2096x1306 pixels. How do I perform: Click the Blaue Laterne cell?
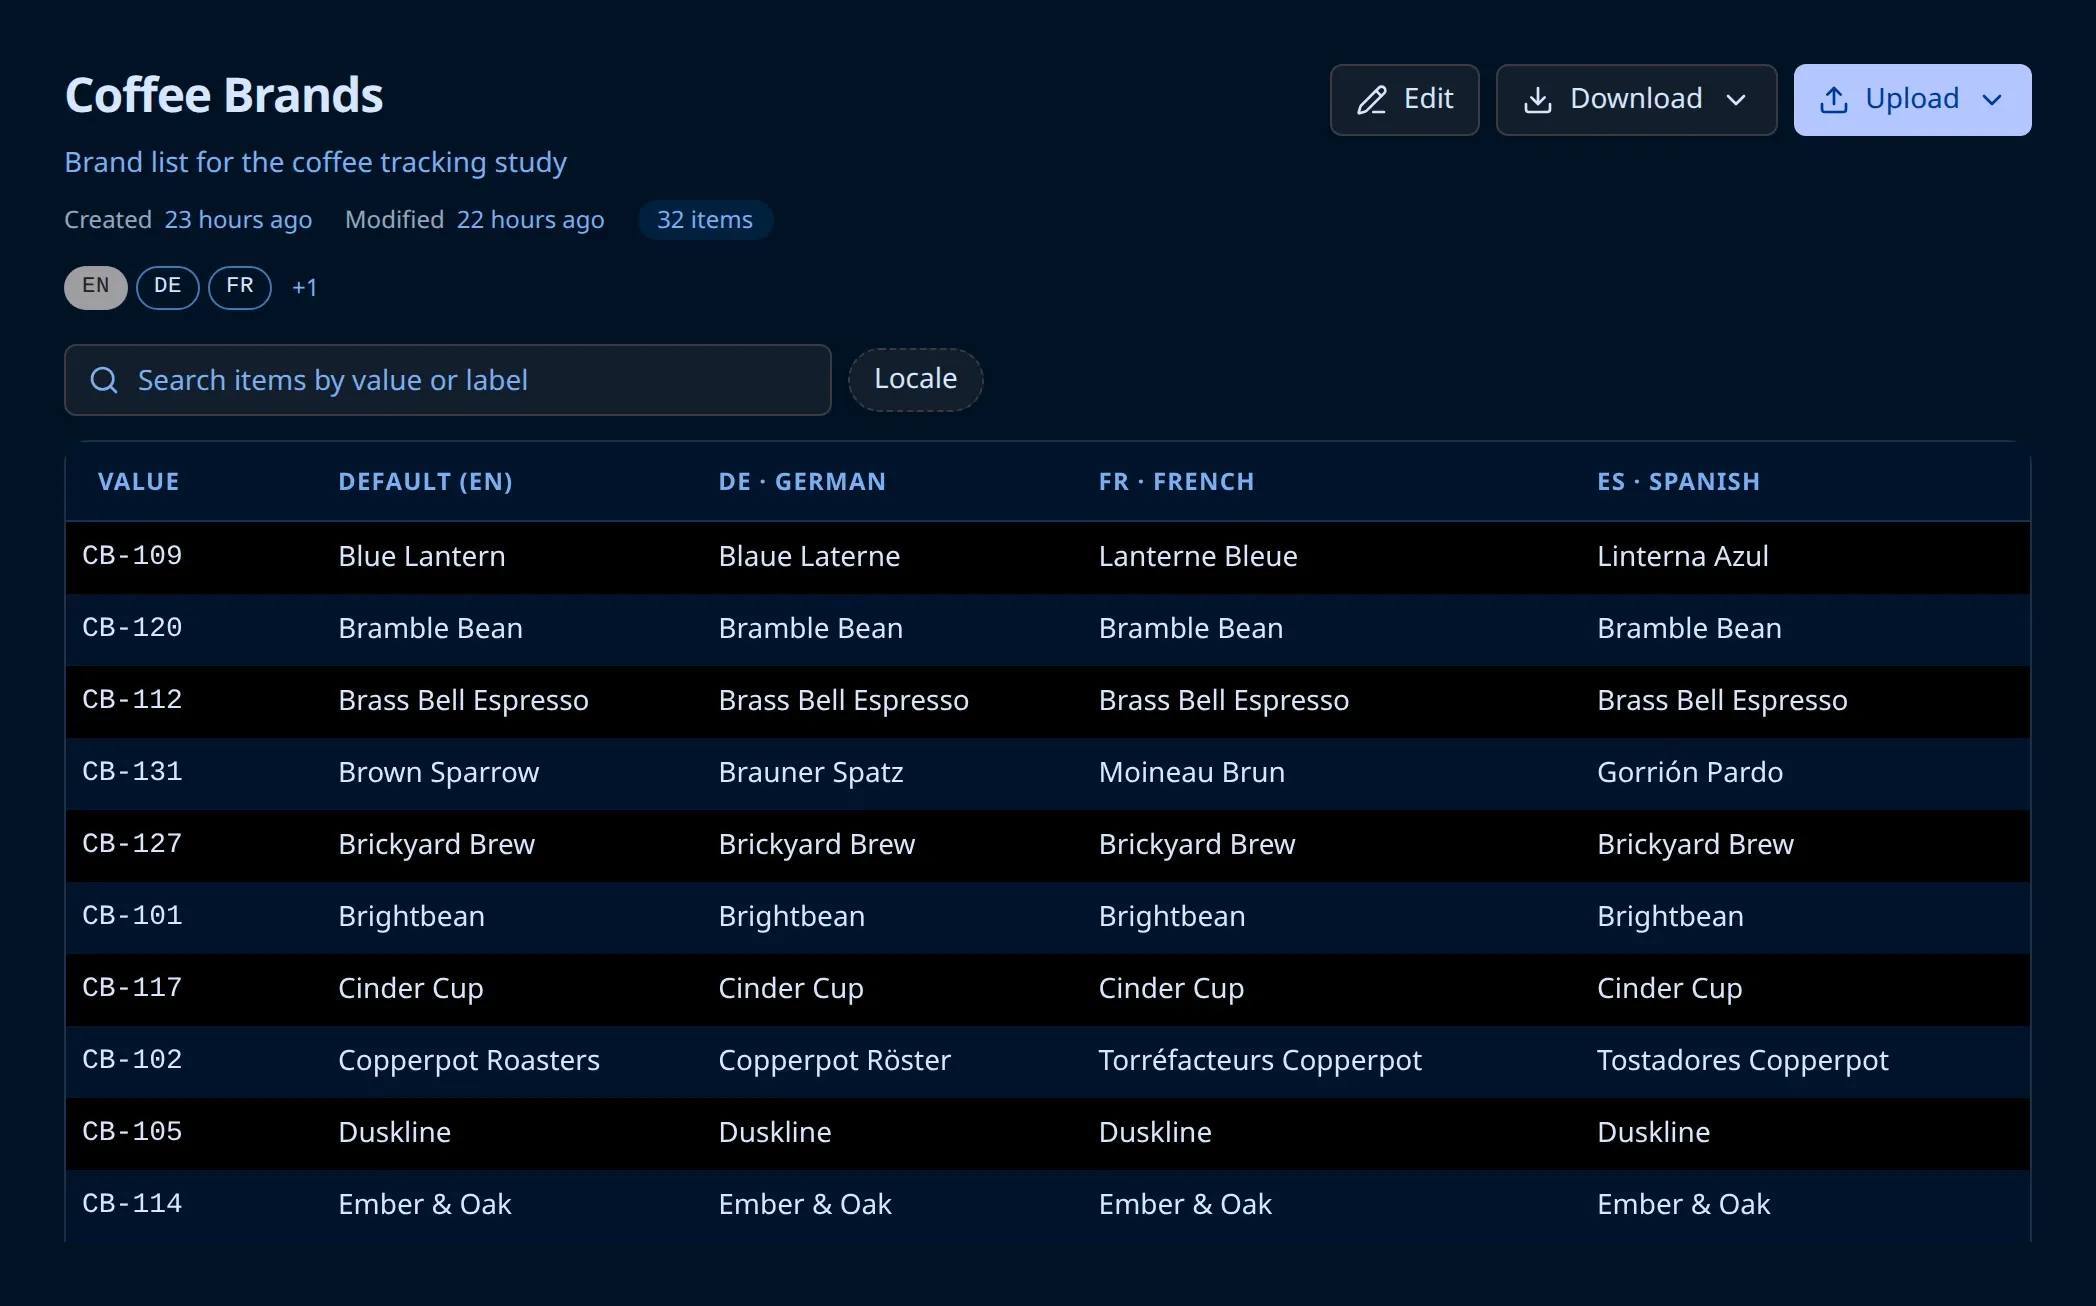coord(809,556)
